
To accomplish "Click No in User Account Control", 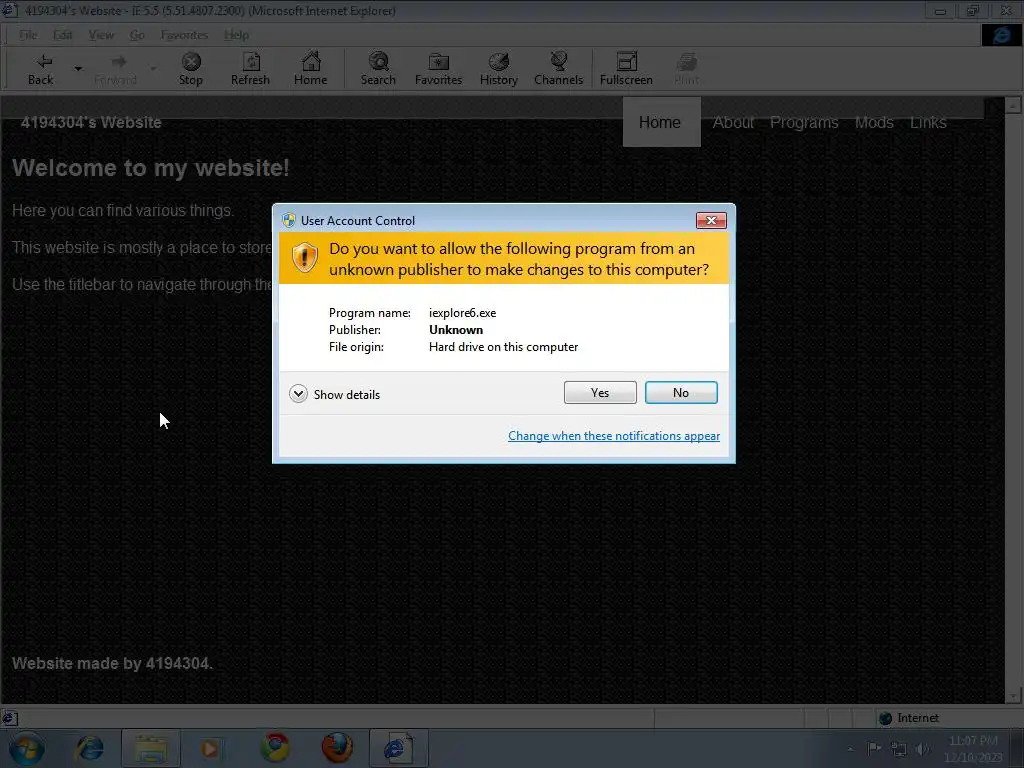I will 680,392.
